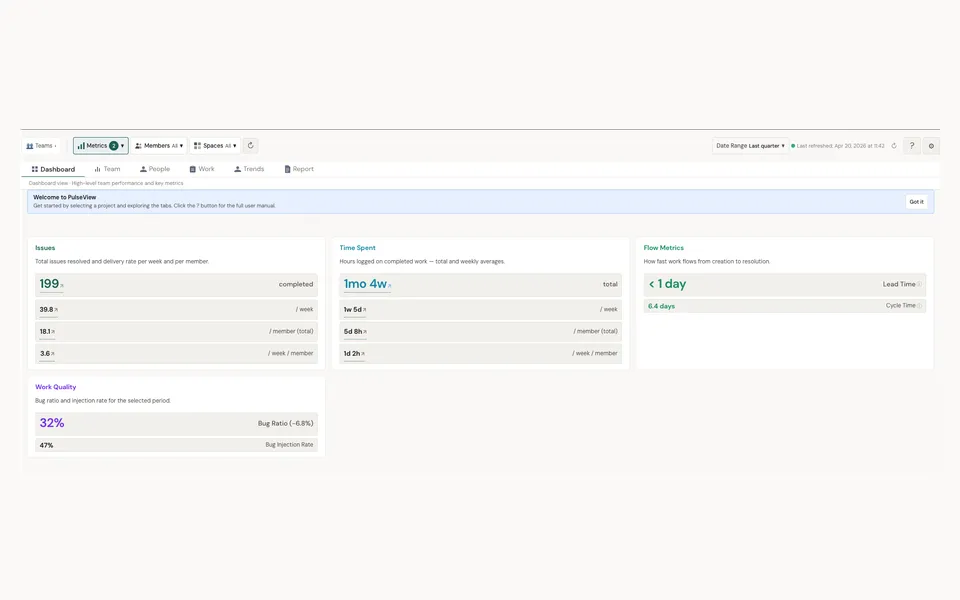This screenshot has height=600, width=960.
Task: Open the 3.6 per week per member arrow
Action: point(53,354)
